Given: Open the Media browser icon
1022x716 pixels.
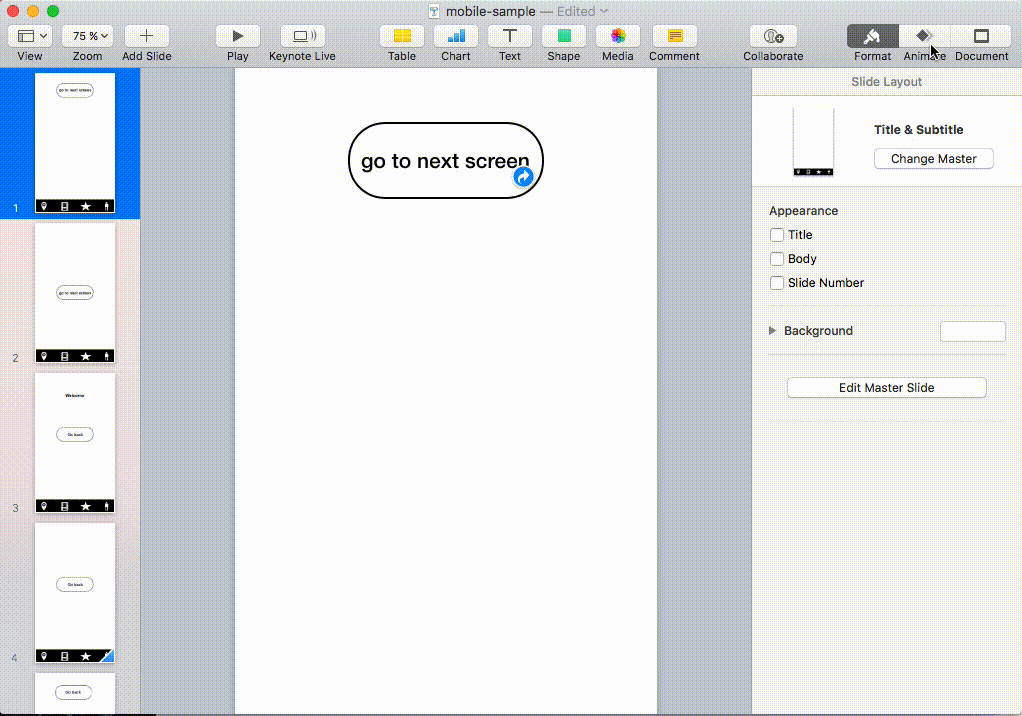Looking at the screenshot, I should coord(618,36).
